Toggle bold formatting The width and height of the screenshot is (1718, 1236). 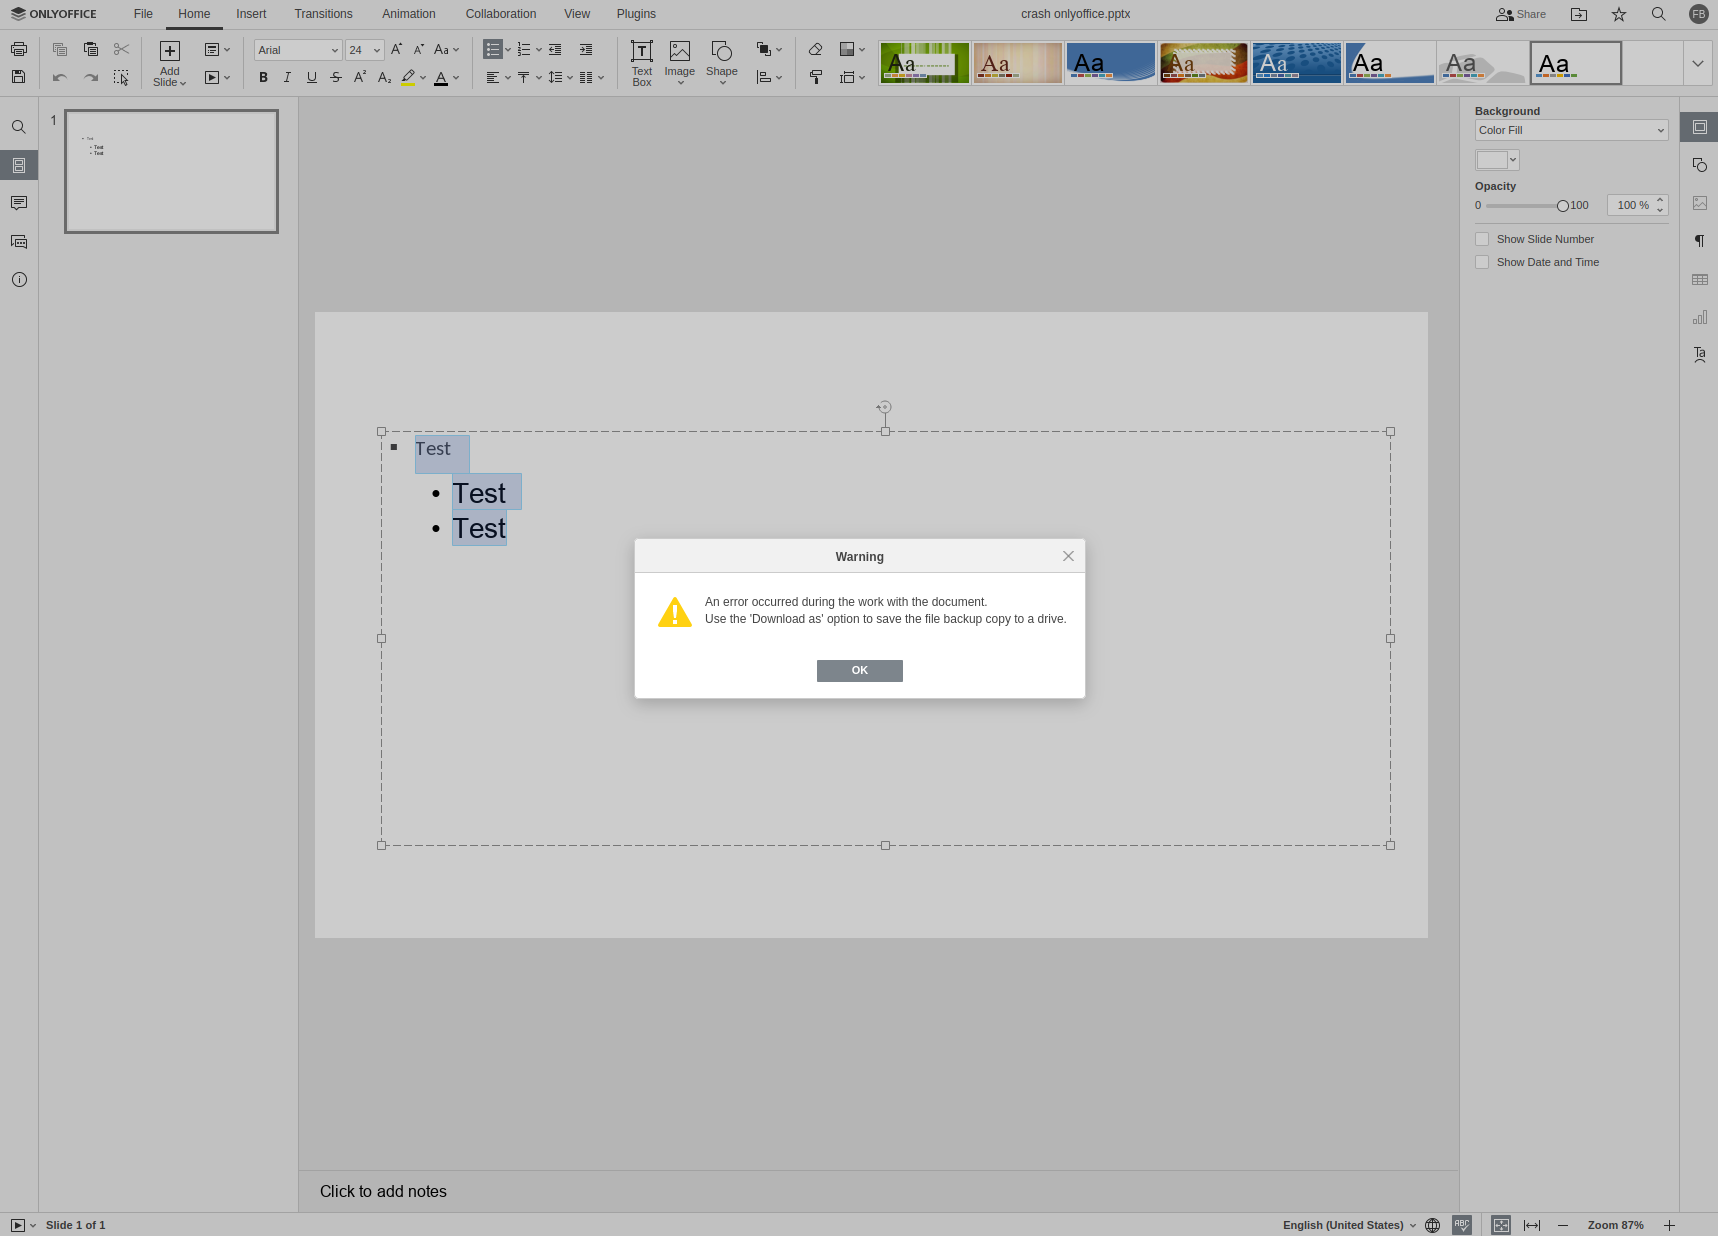262,77
